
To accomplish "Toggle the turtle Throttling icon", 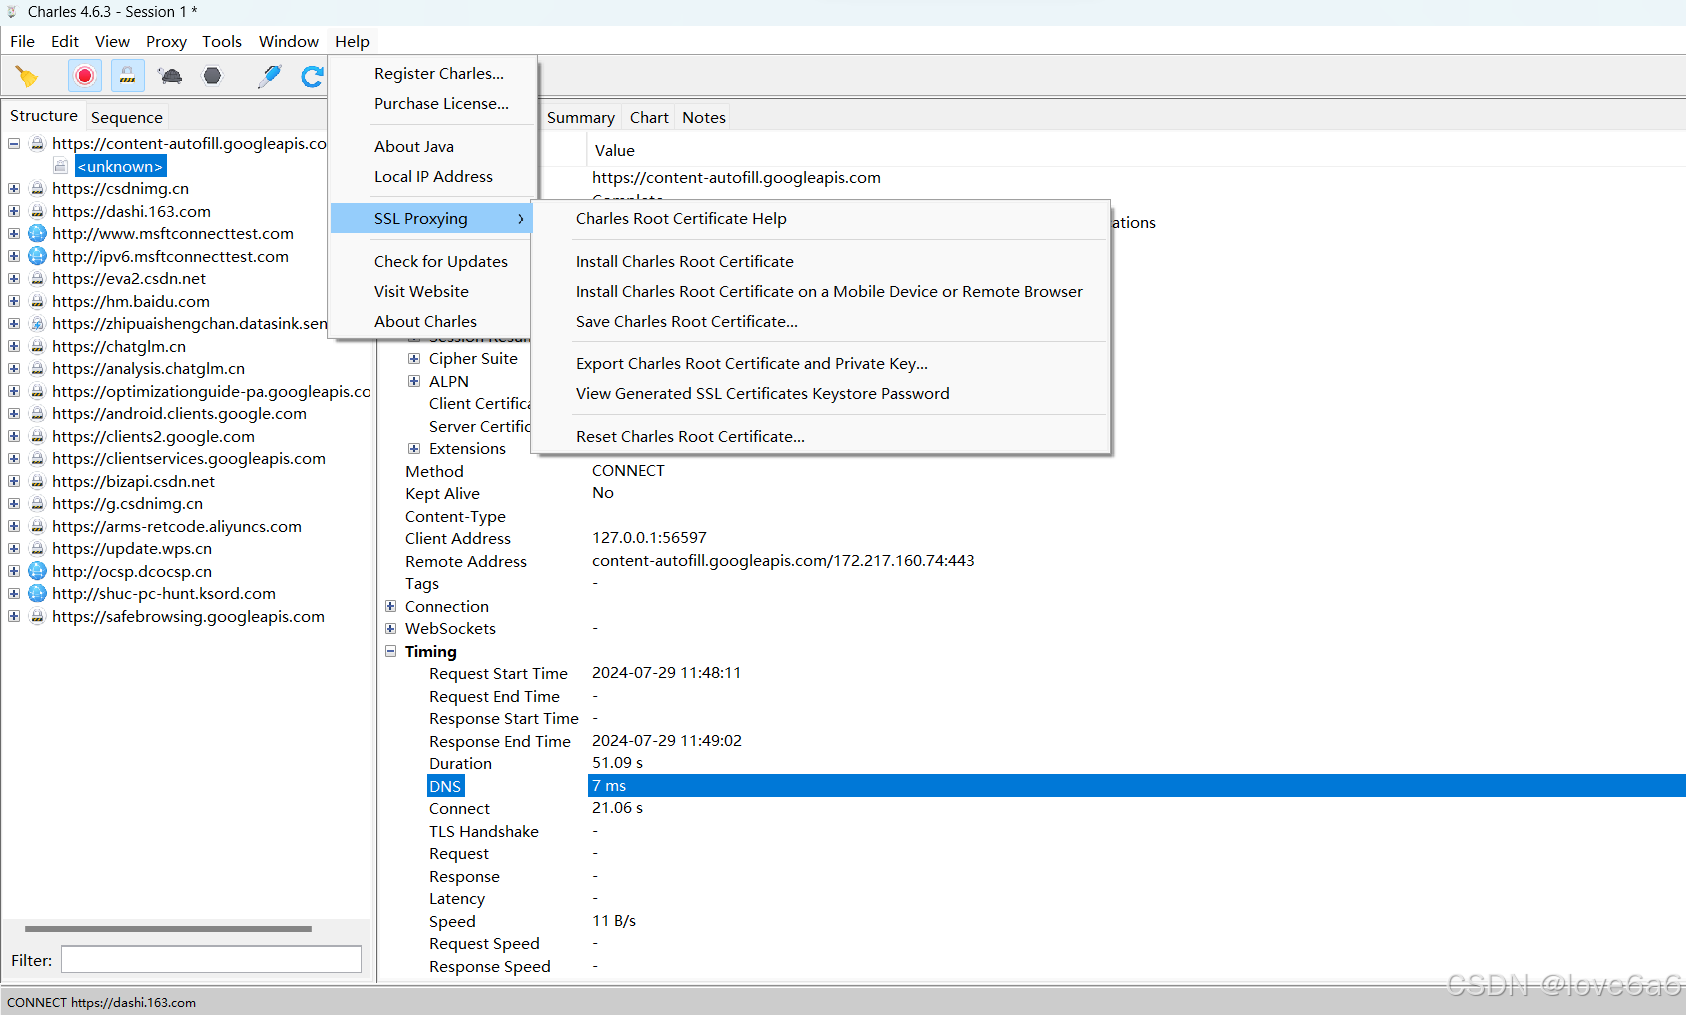I will point(171,76).
